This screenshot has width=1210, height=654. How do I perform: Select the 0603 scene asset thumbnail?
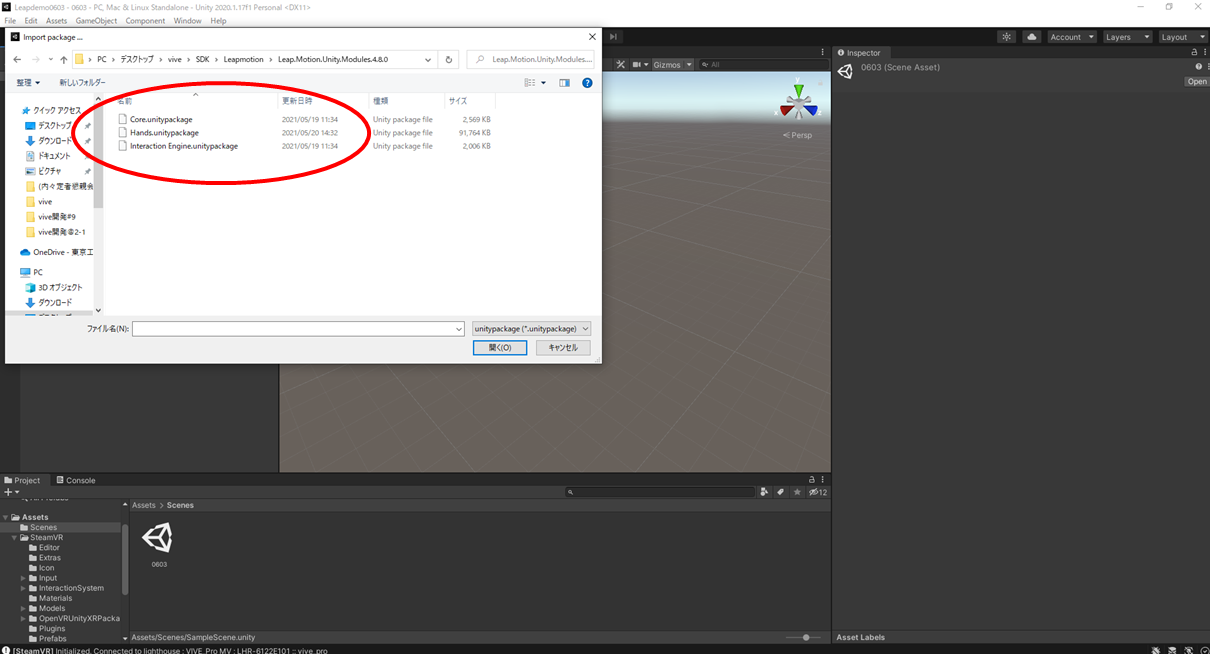tap(158, 538)
